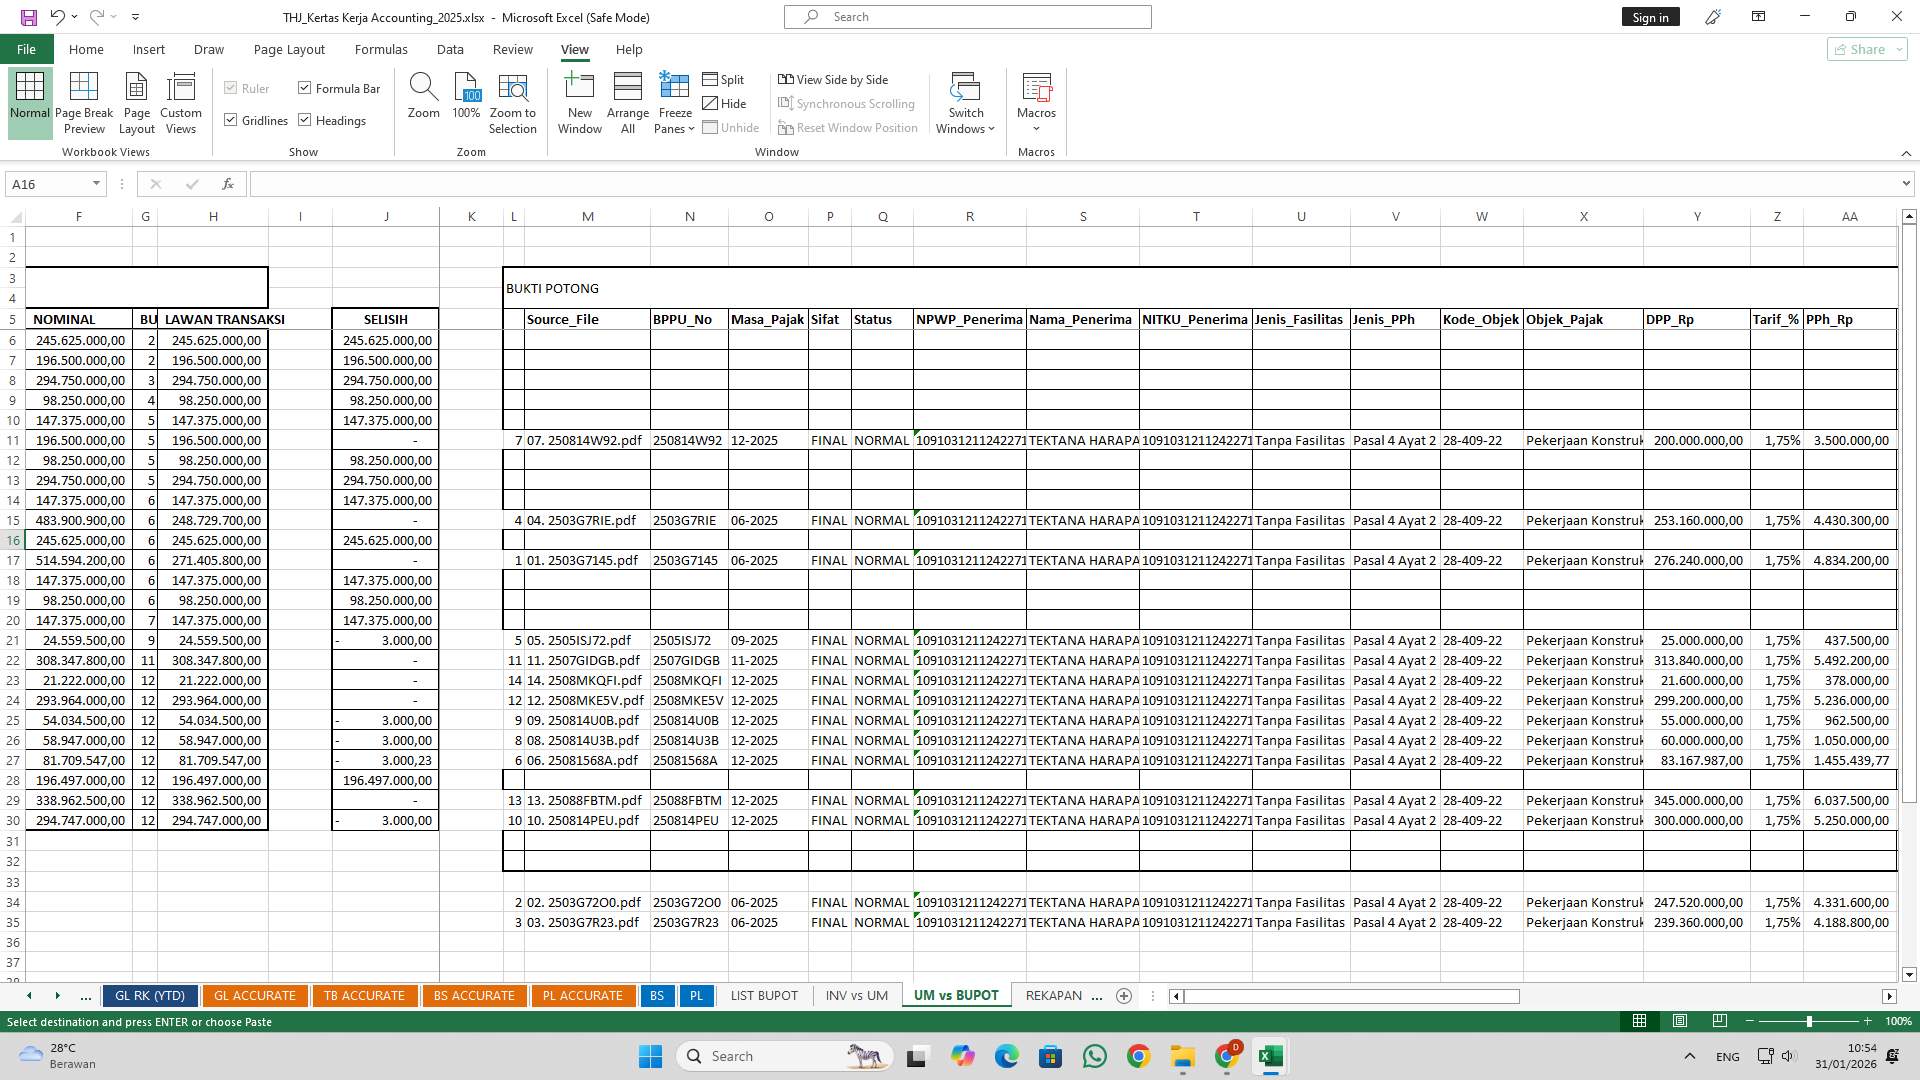Enable the Ruler checkbox
The height and width of the screenshot is (1080, 1920).
(231, 88)
